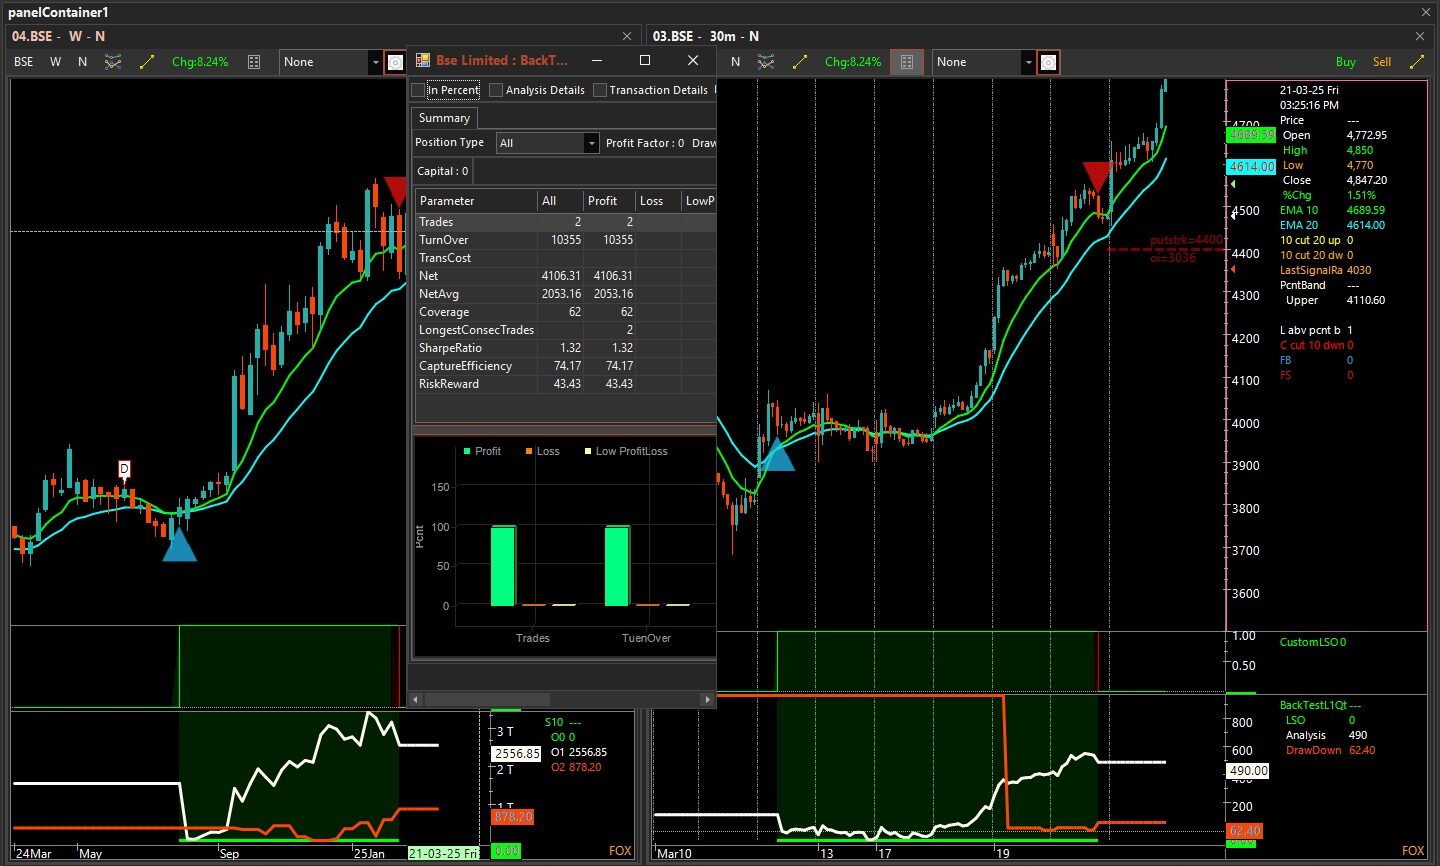Select the Trades row in summary table

pyautogui.click(x=565, y=222)
